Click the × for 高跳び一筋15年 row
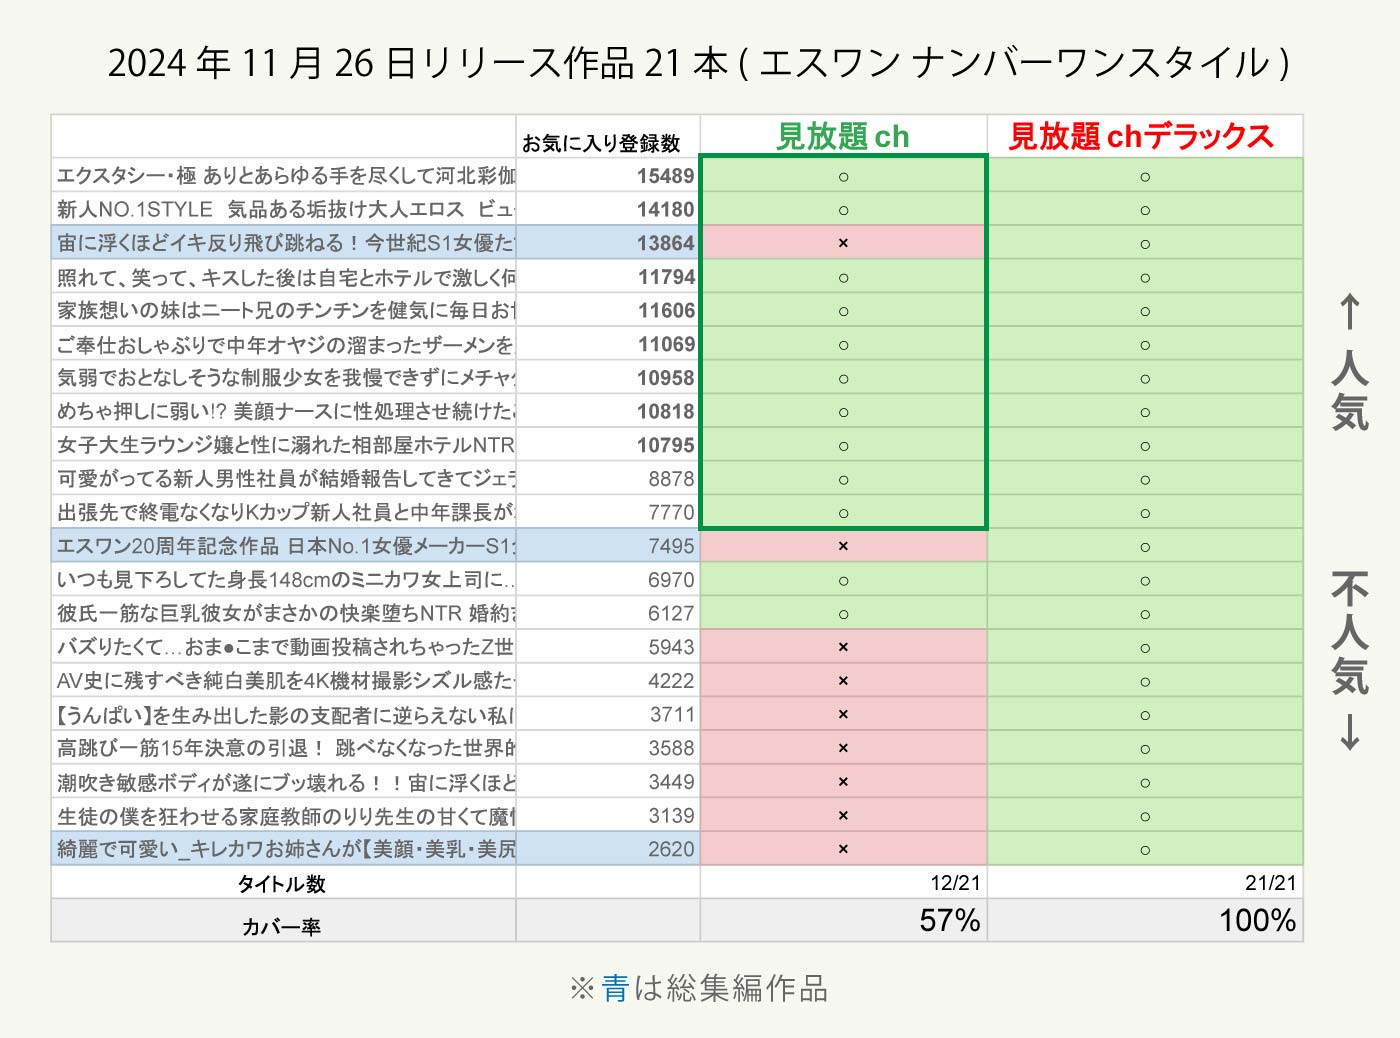 point(843,747)
